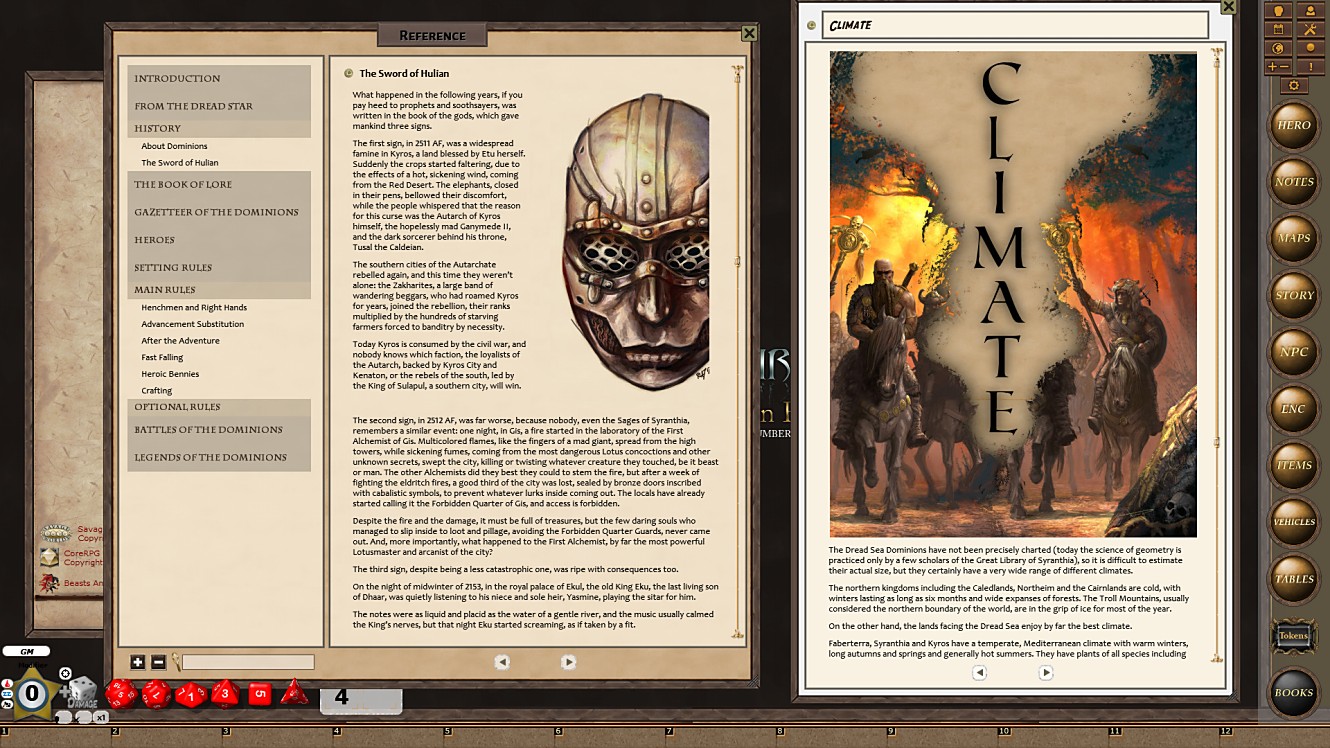Open the Maps sidebar button
1330x748 pixels.
click(1294, 239)
